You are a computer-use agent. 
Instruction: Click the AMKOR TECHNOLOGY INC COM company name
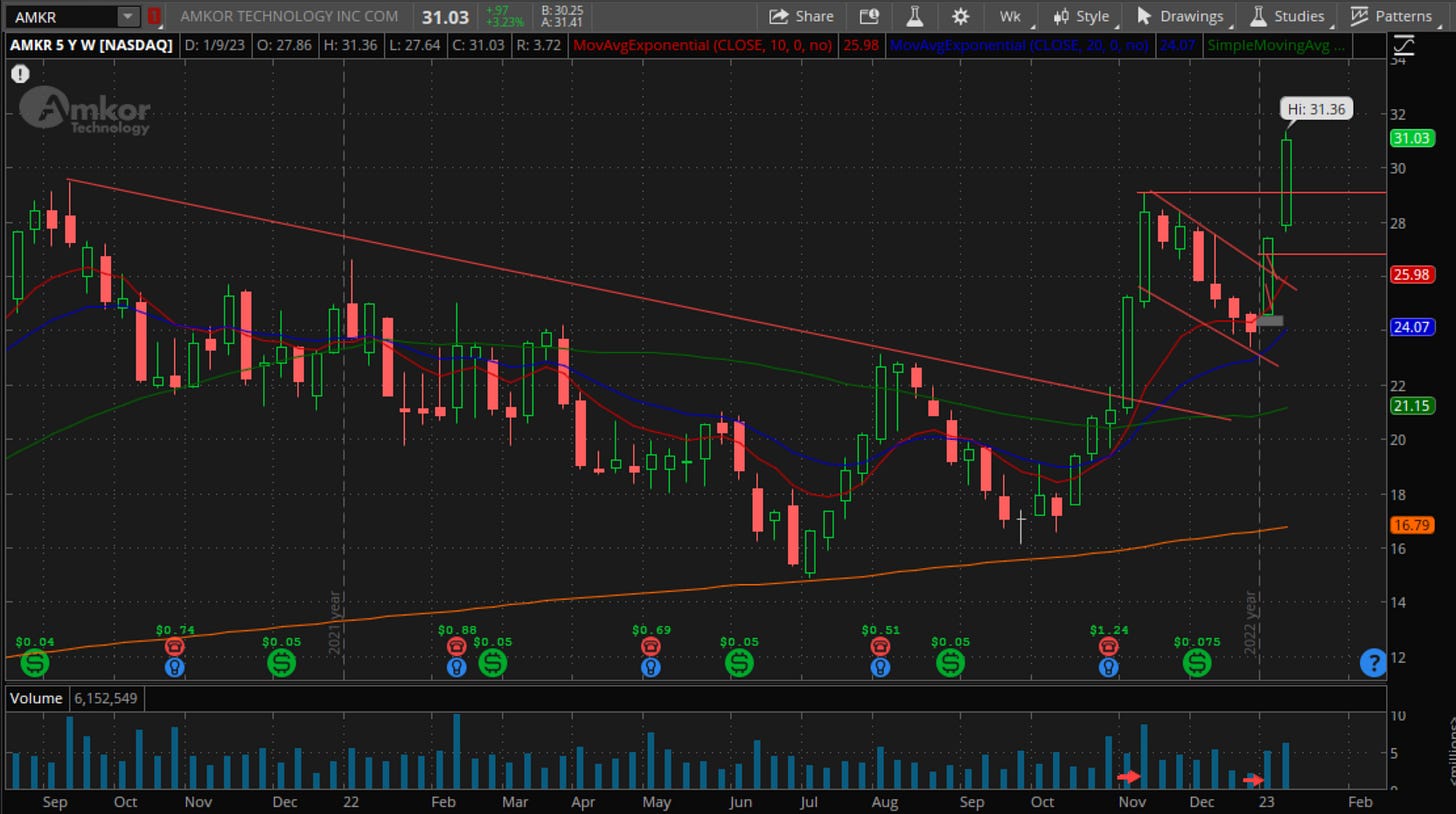289,16
